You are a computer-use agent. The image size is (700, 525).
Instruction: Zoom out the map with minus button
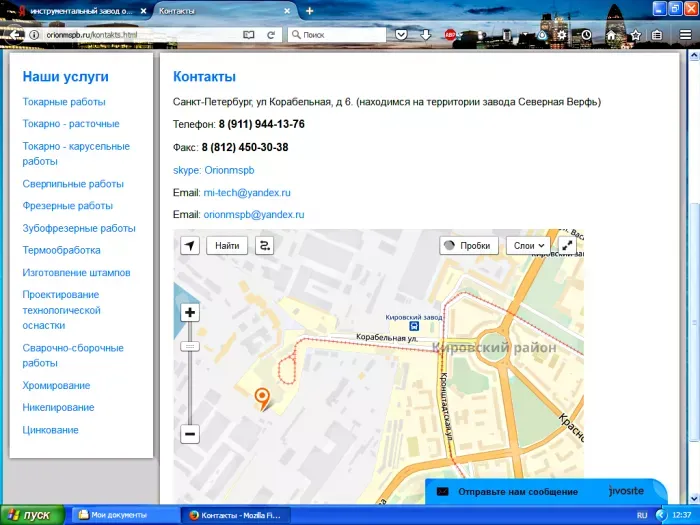pos(190,434)
